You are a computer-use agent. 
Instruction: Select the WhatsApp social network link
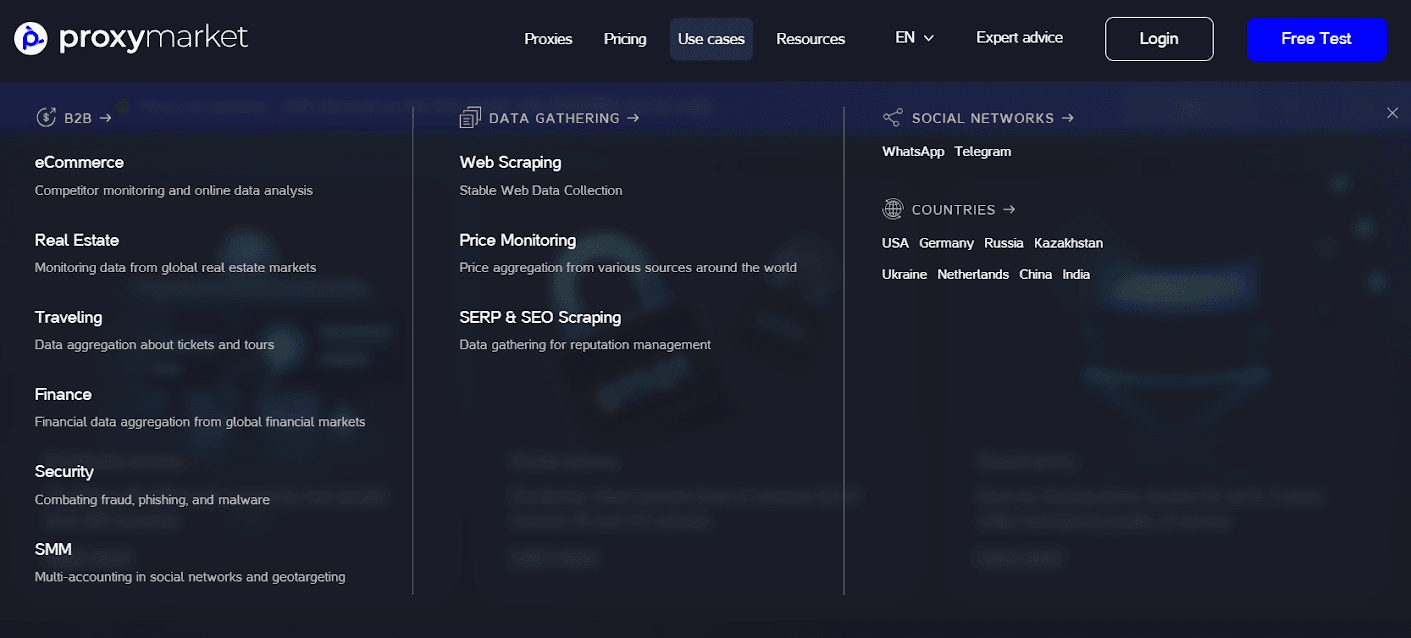(x=913, y=152)
